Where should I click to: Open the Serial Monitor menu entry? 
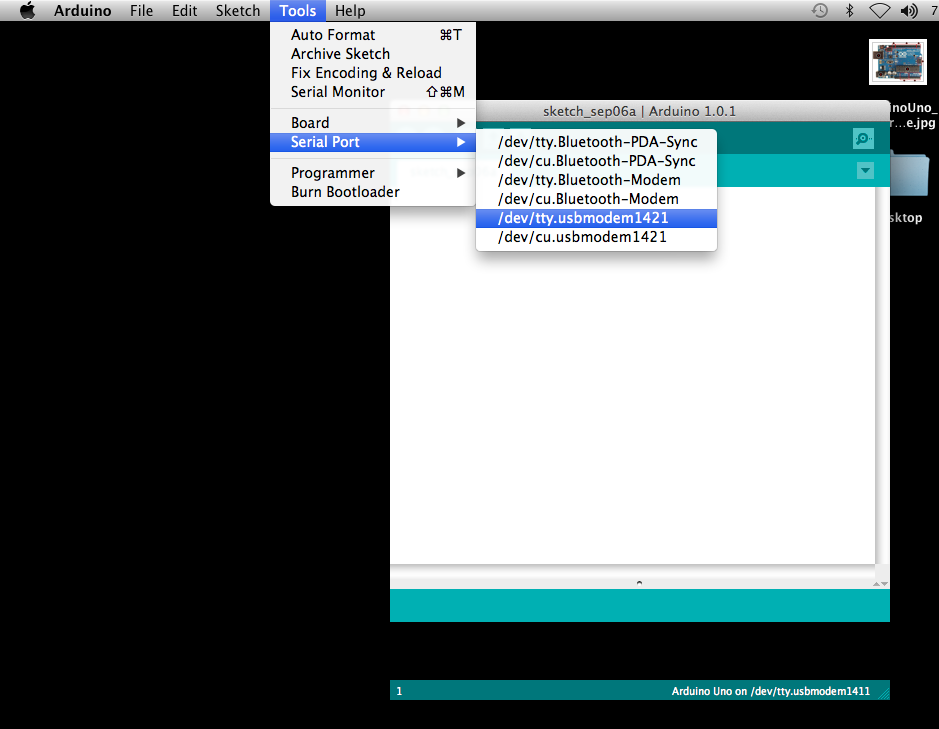[x=373, y=92]
